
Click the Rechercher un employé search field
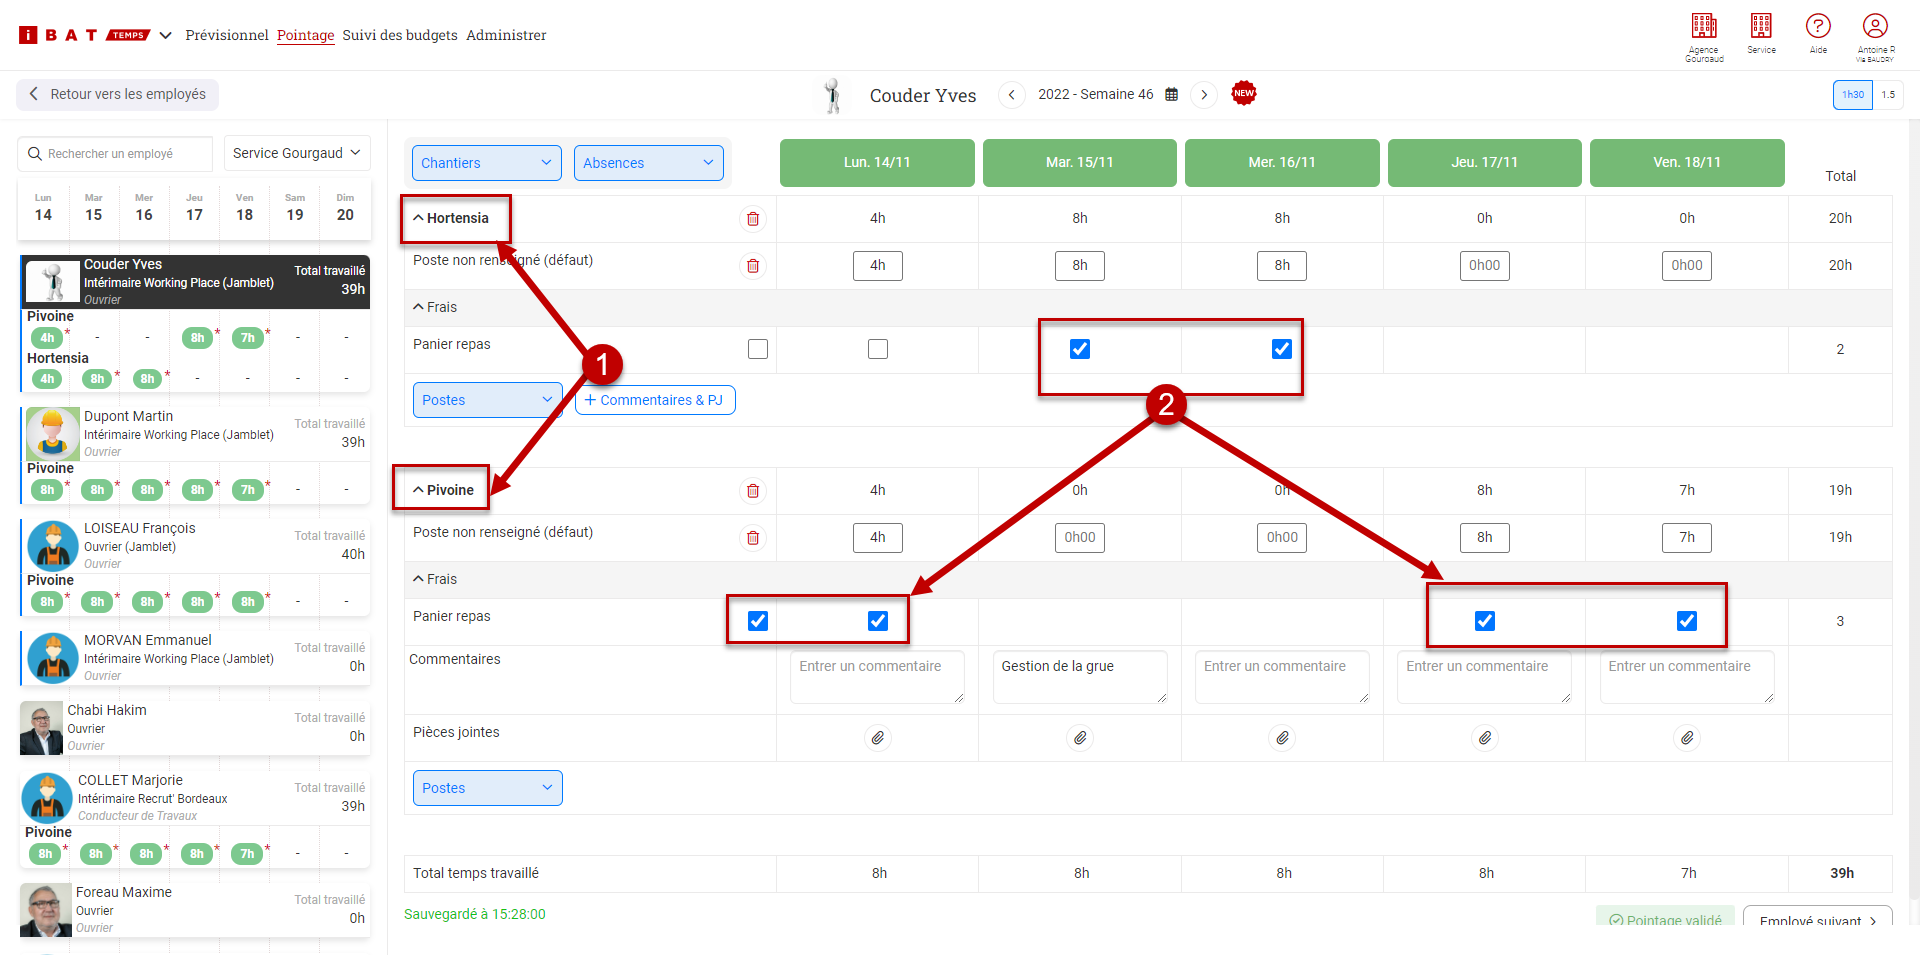115,154
